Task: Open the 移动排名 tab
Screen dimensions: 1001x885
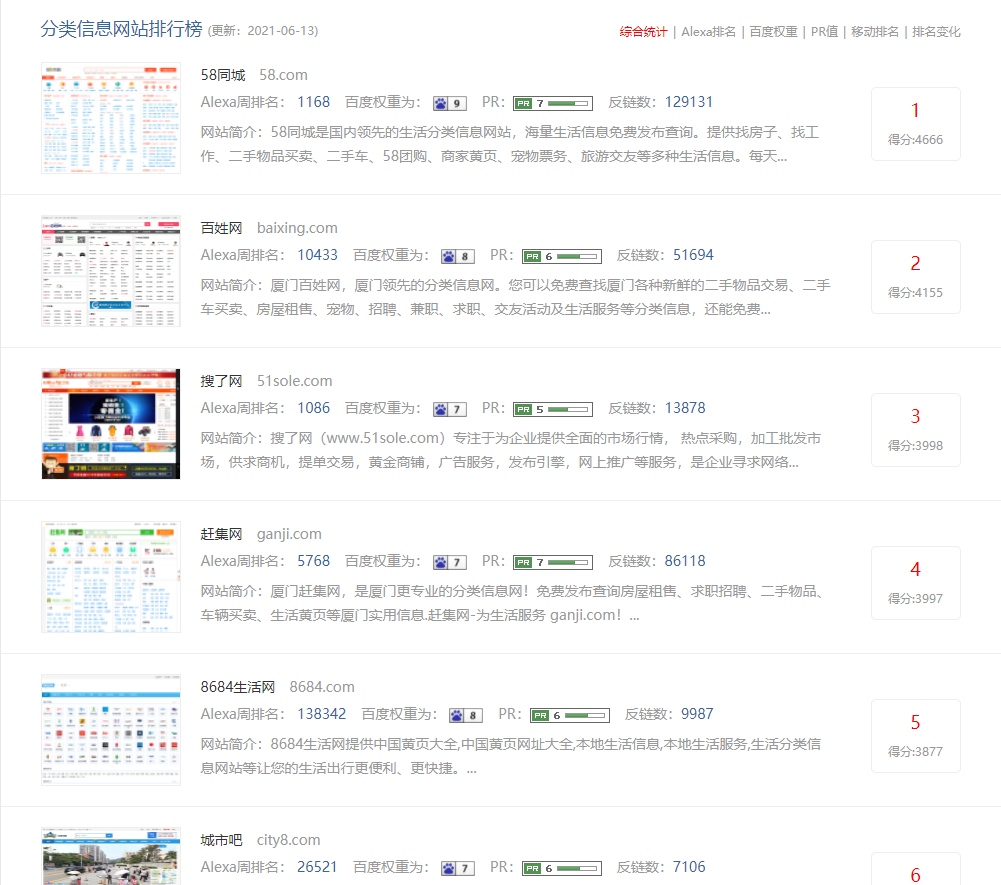Action: [x=875, y=32]
